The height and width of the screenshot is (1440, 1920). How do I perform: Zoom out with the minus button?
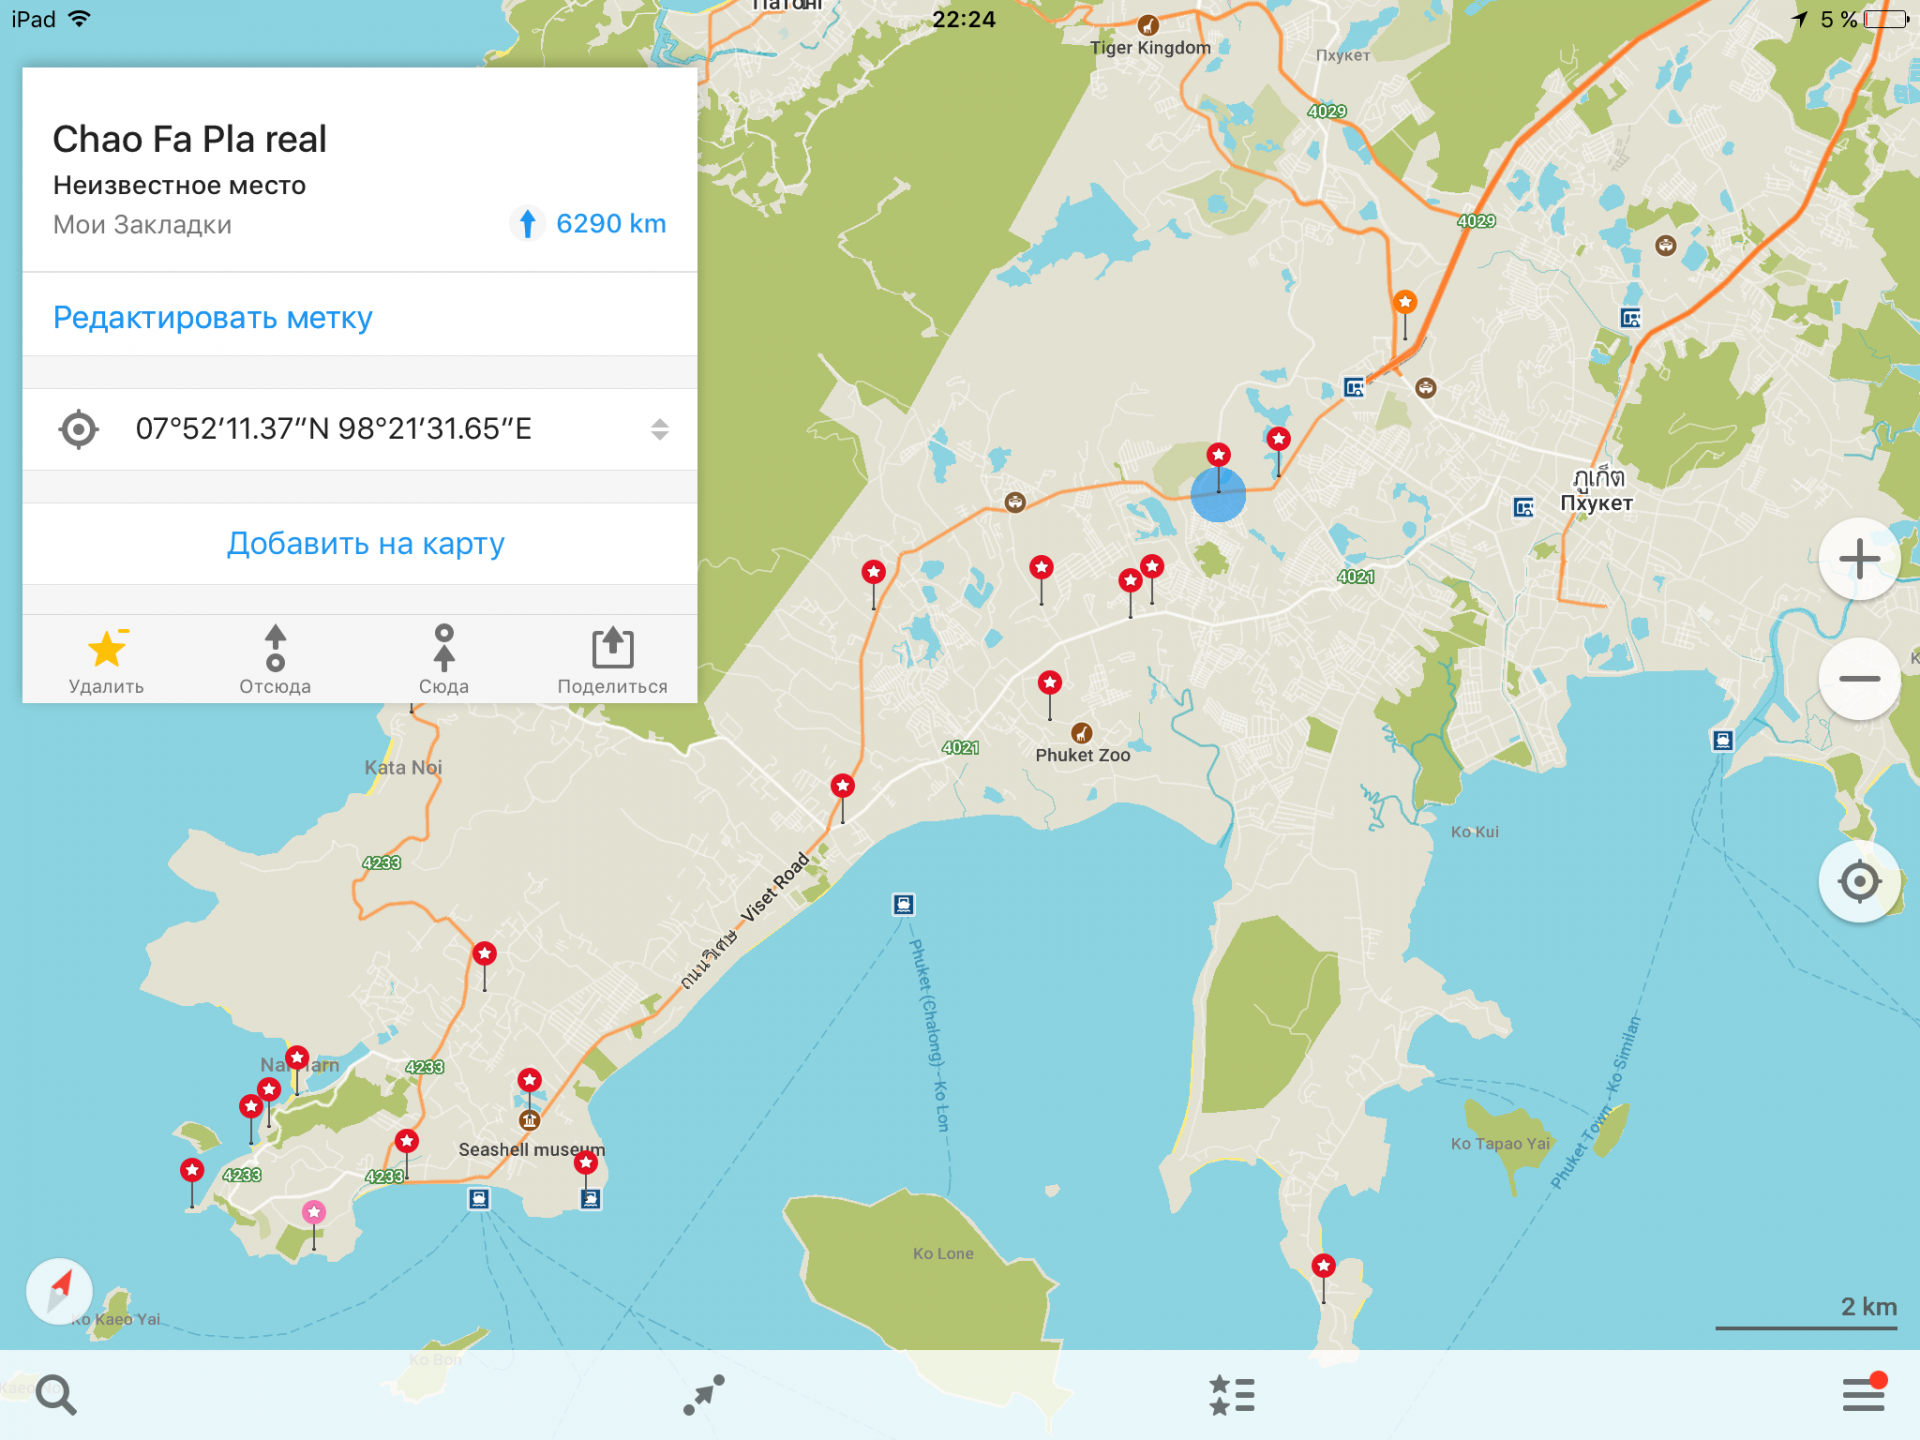click(x=1859, y=679)
